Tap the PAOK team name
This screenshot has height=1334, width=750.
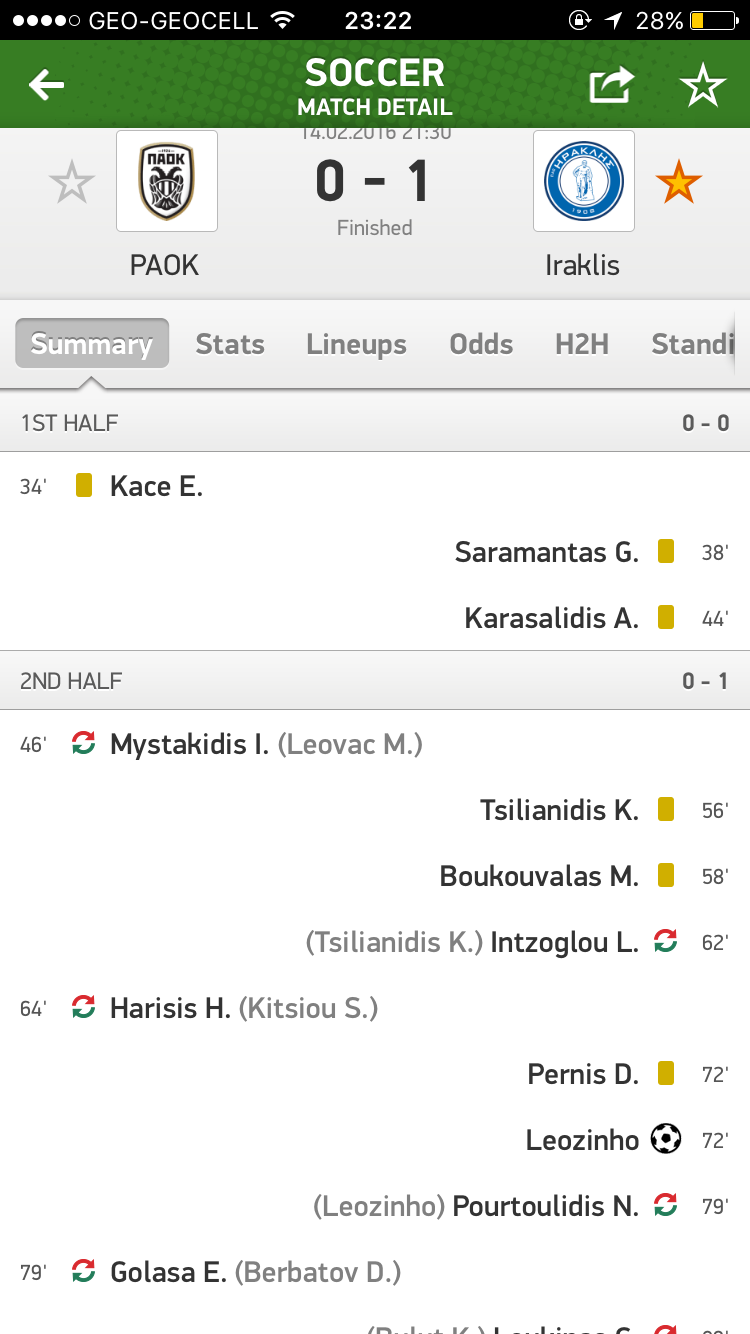pos(165,265)
